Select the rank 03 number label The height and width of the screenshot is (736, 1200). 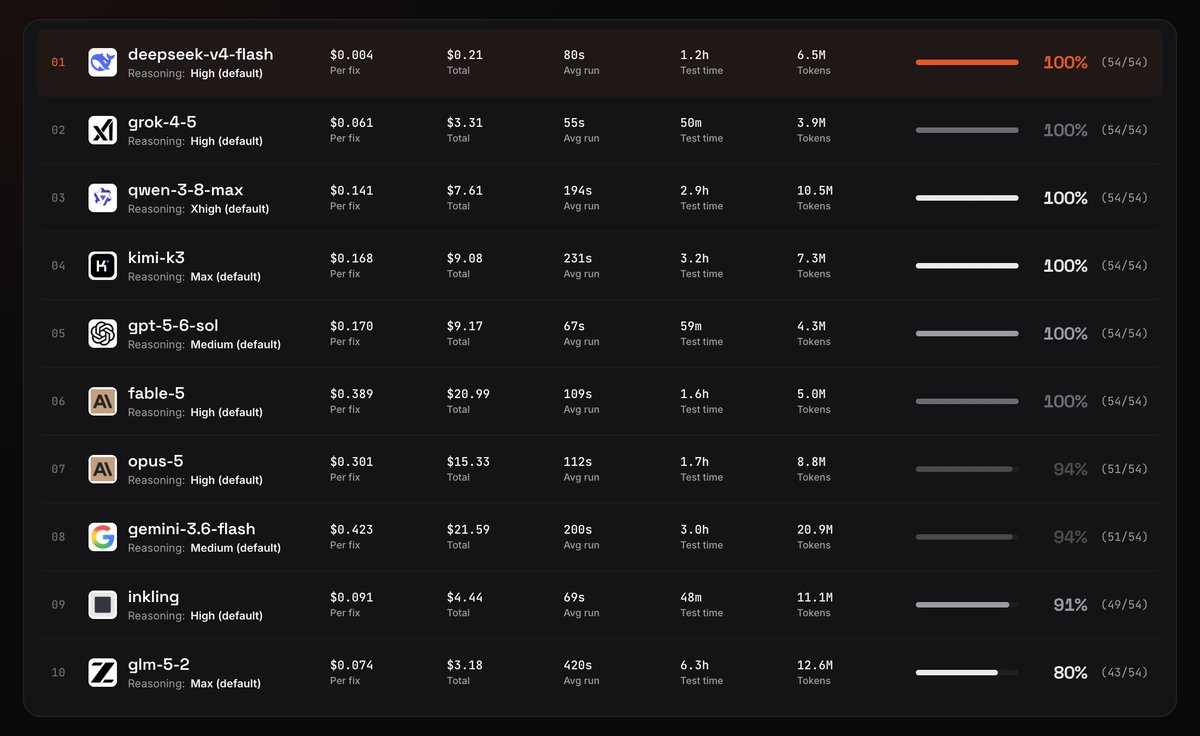[58, 198]
